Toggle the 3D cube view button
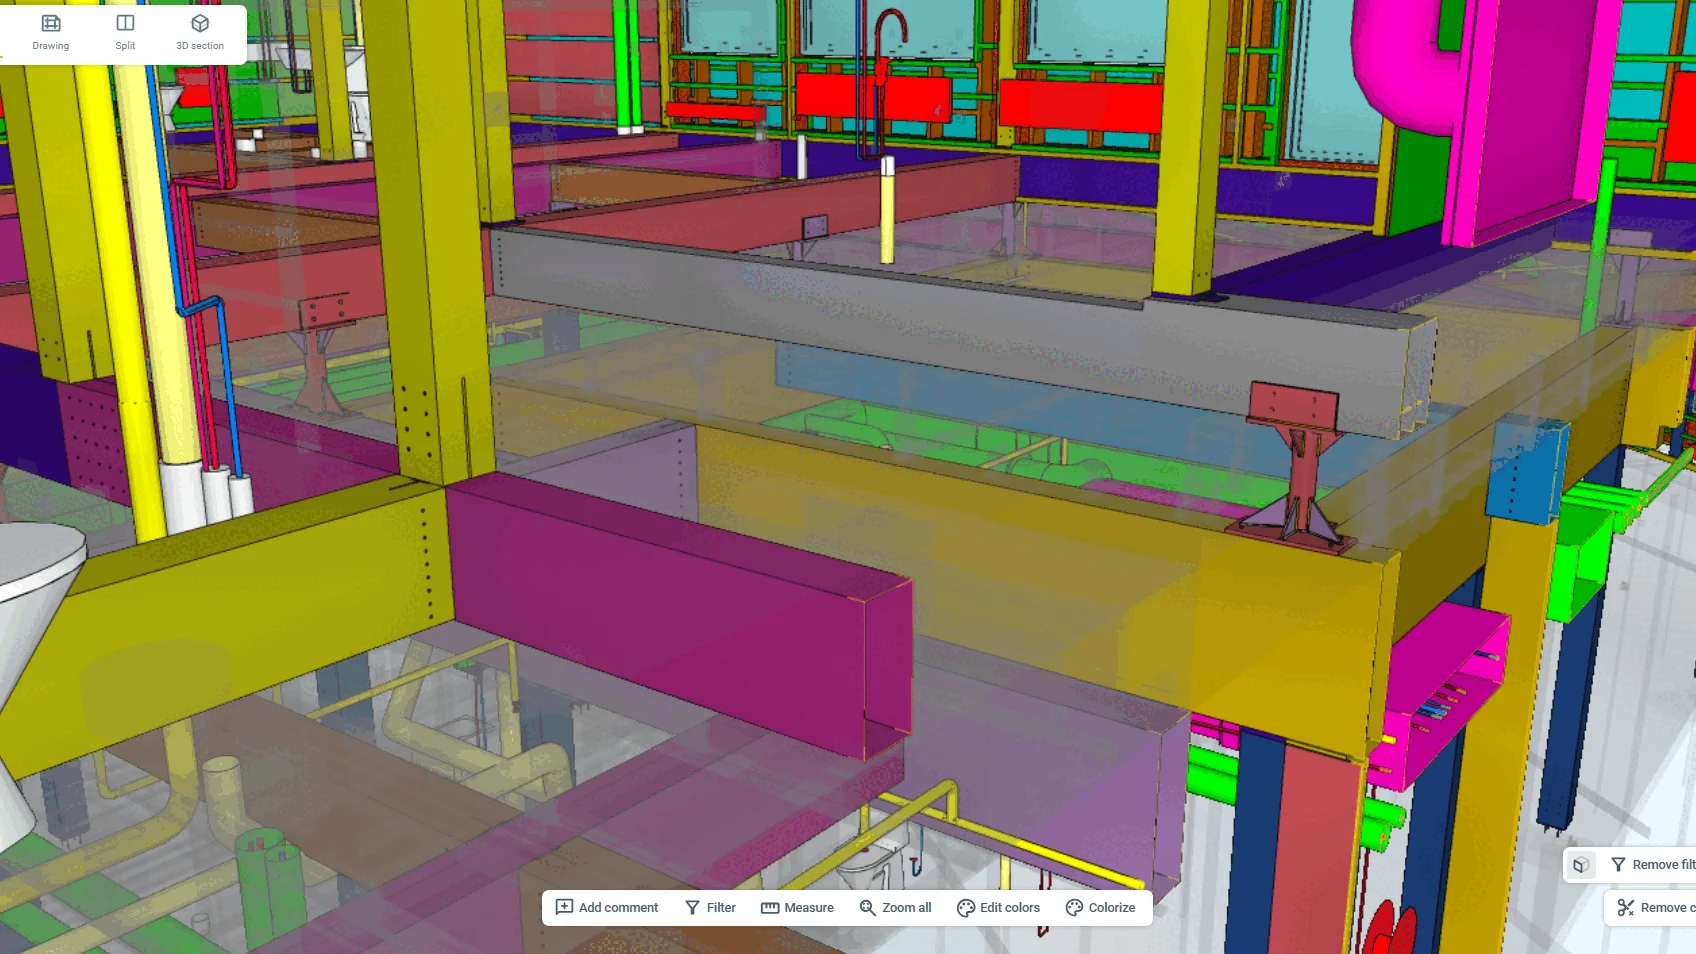 coord(1581,865)
